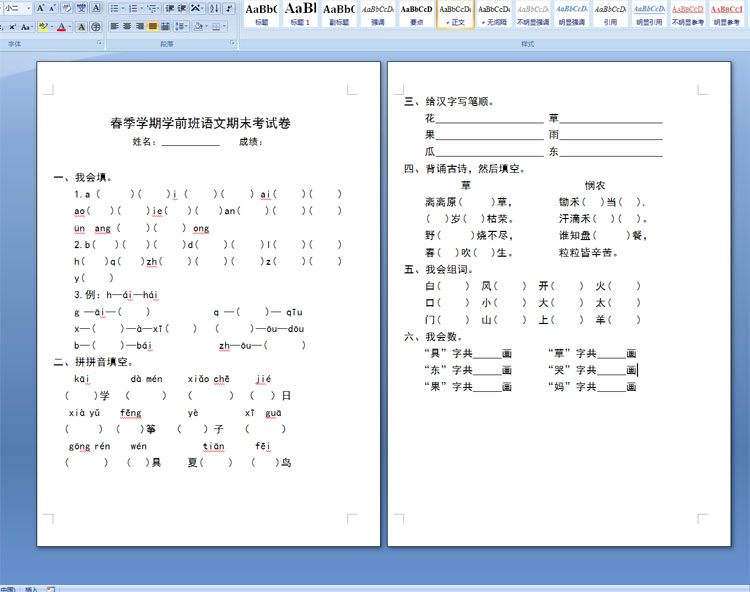Click the Borders icon
Screen dimensions: 750x592
click(x=216, y=26)
